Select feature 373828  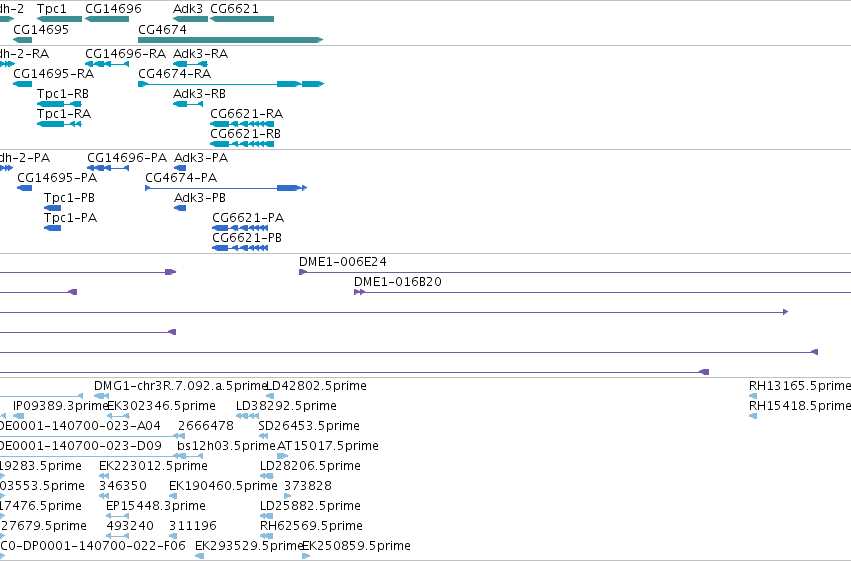click(308, 487)
